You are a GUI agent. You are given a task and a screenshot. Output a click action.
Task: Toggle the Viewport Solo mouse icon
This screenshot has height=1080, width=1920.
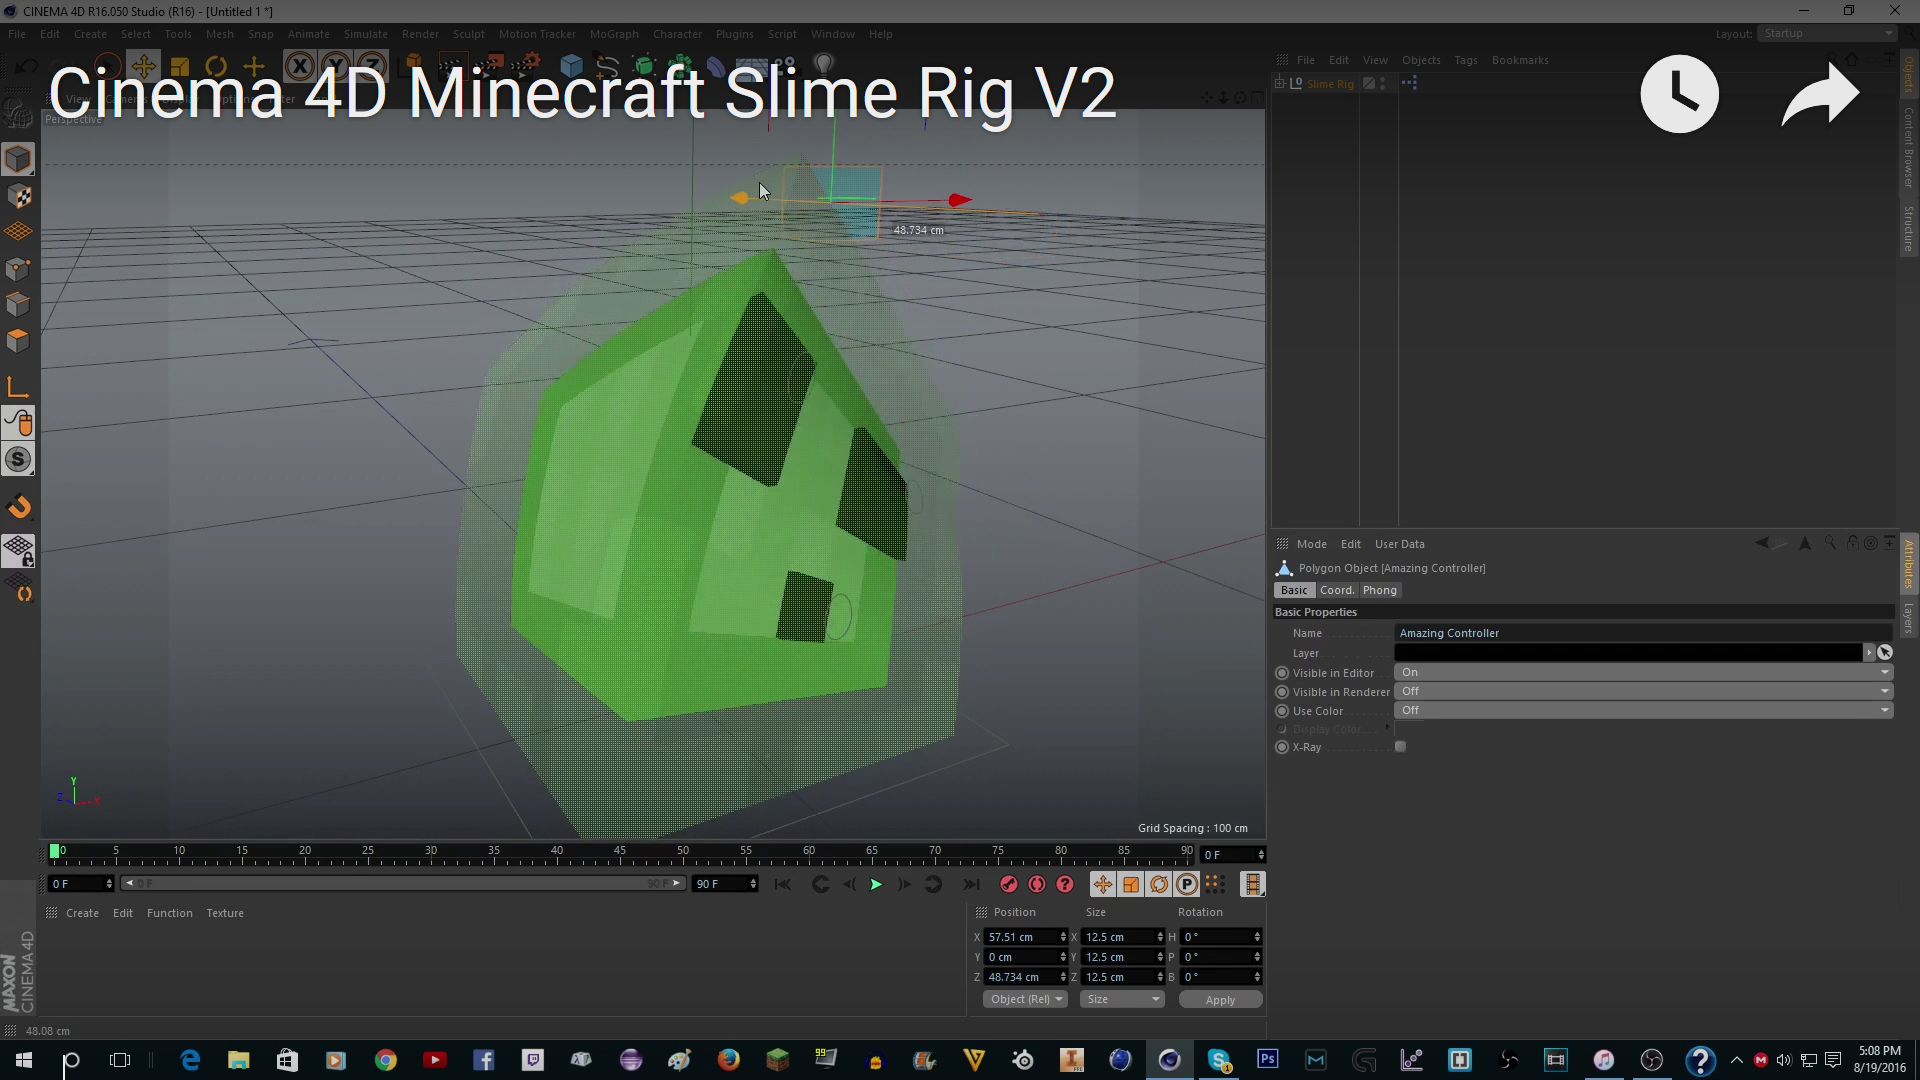(18, 423)
